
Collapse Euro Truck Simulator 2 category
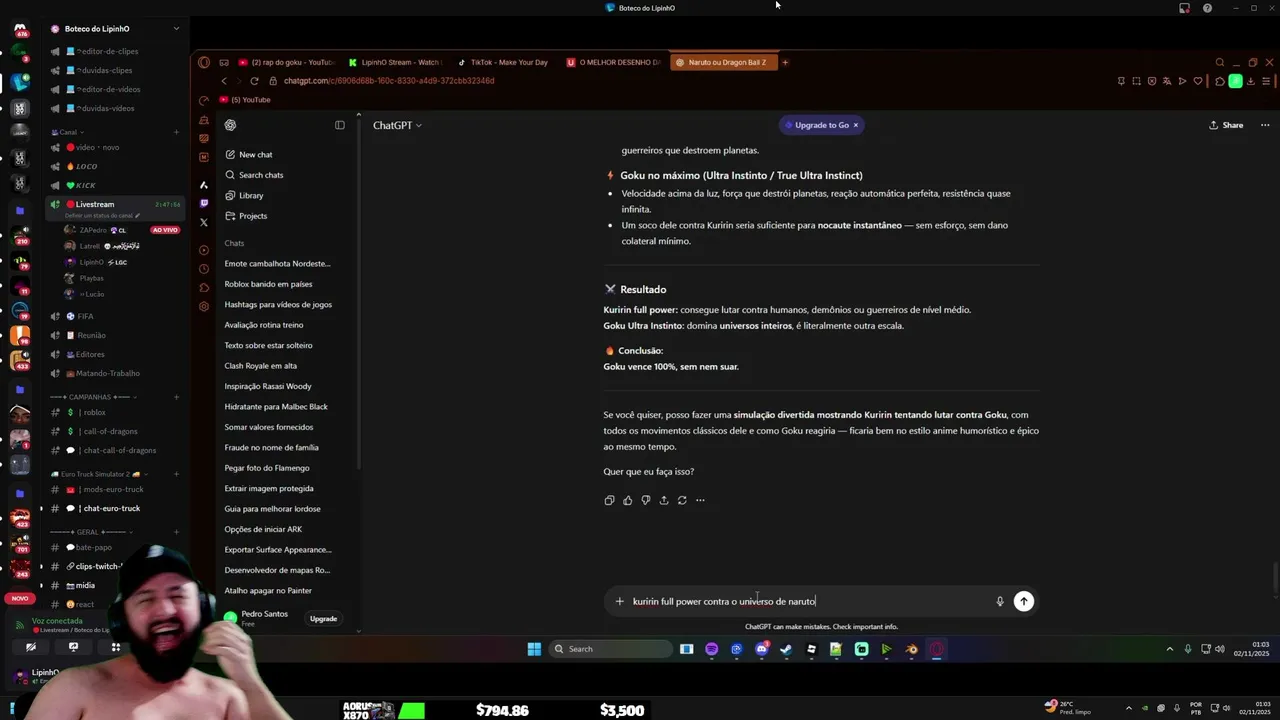point(98,474)
